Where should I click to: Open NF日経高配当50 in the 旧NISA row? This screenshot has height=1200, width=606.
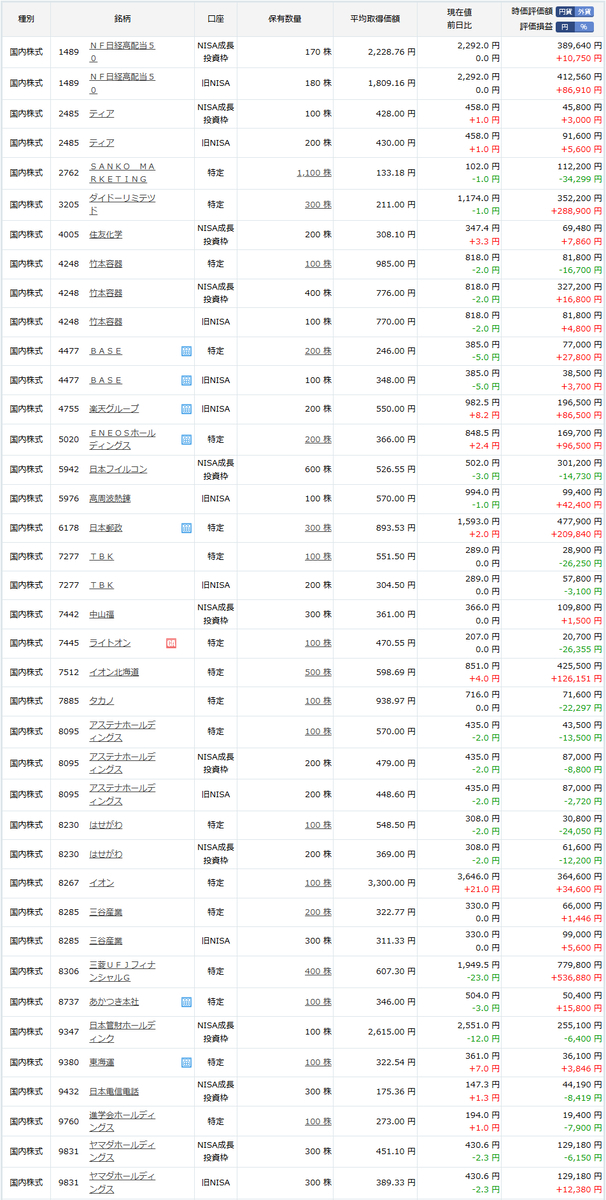tap(122, 83)
